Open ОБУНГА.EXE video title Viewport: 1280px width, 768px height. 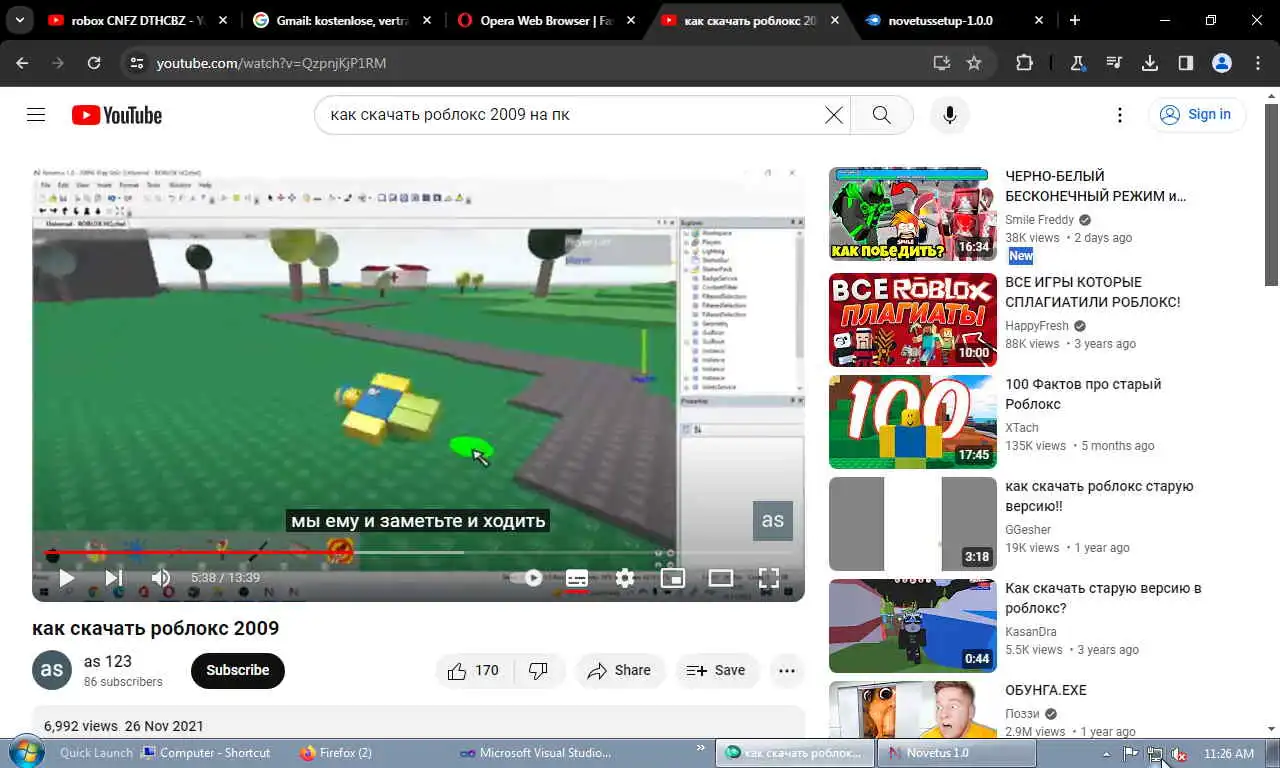click(1046, 690)
